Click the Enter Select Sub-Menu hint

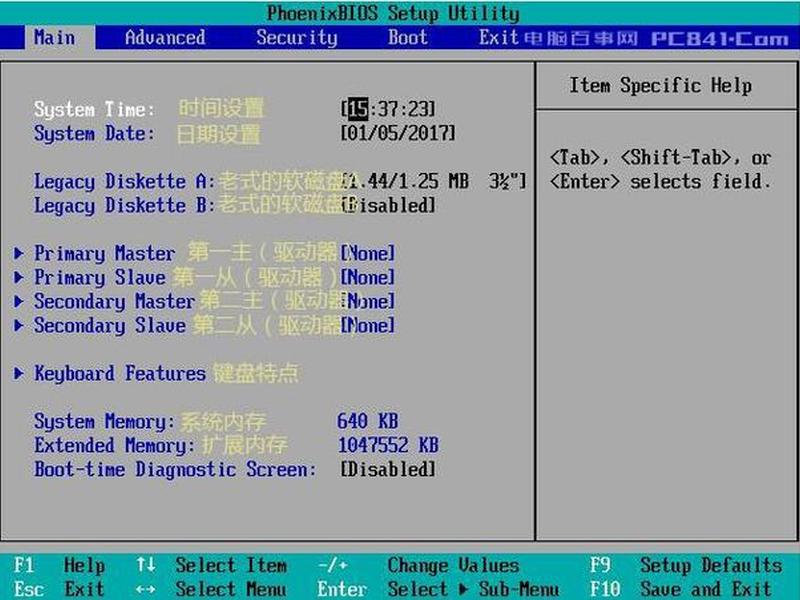click(439, 589)
